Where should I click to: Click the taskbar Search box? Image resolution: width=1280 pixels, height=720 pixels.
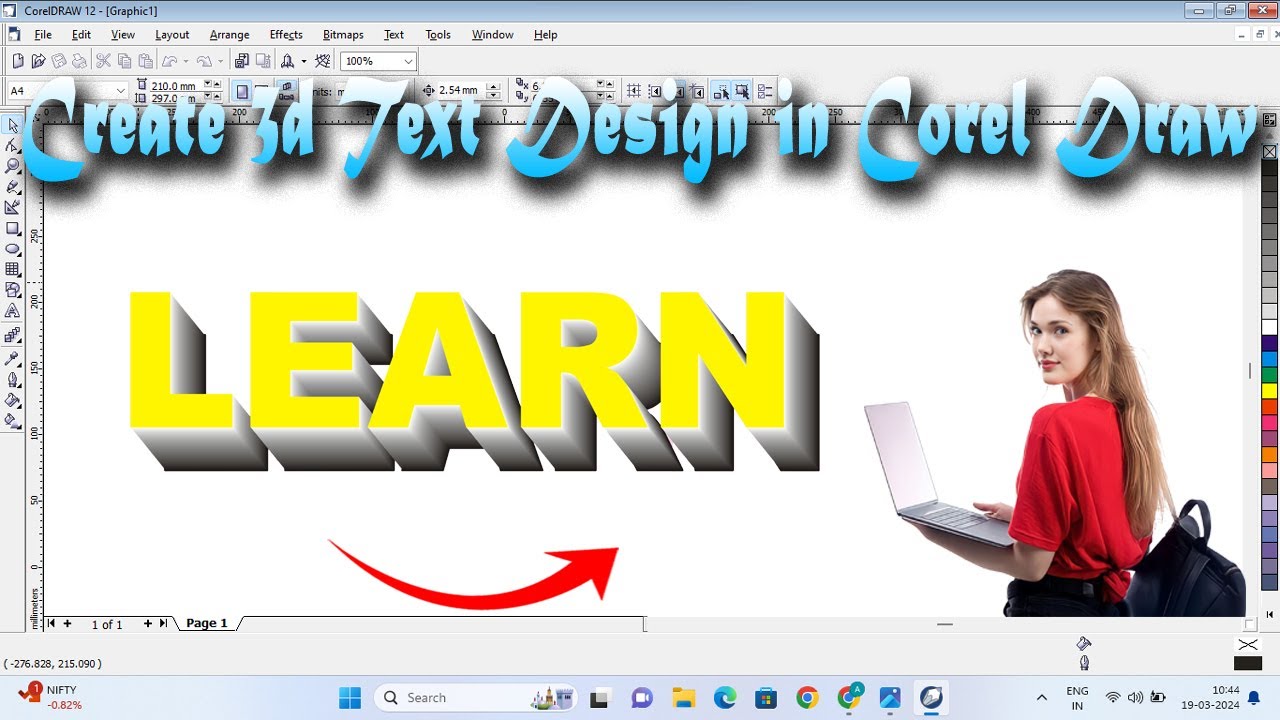(476, 697)
